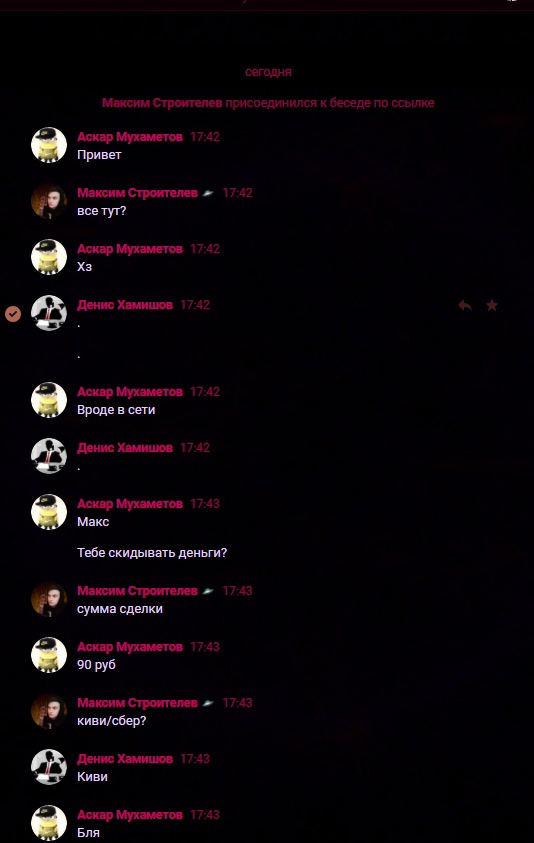Select the message 'Тебе скидывать деньги?'
This screenshot has height=843, width=534.
coord(152,553)
